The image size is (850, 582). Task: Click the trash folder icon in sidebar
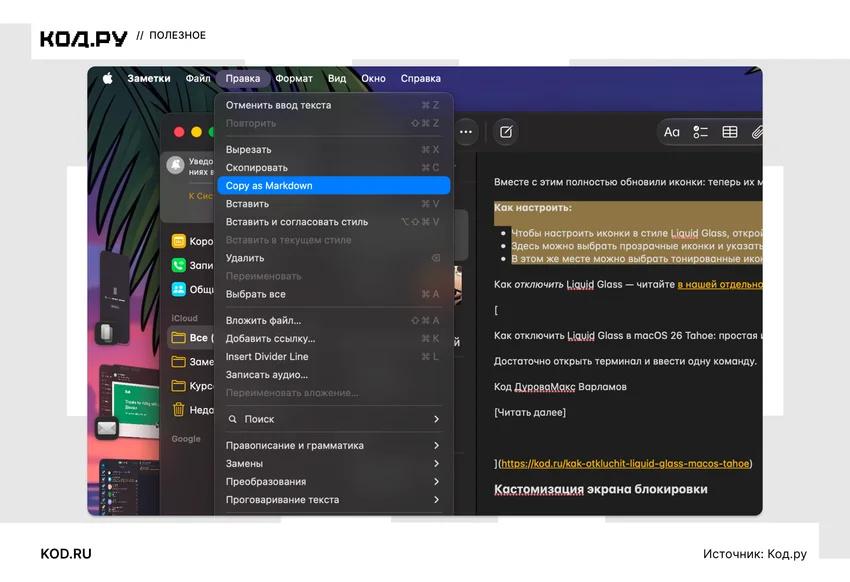(179, 410)
